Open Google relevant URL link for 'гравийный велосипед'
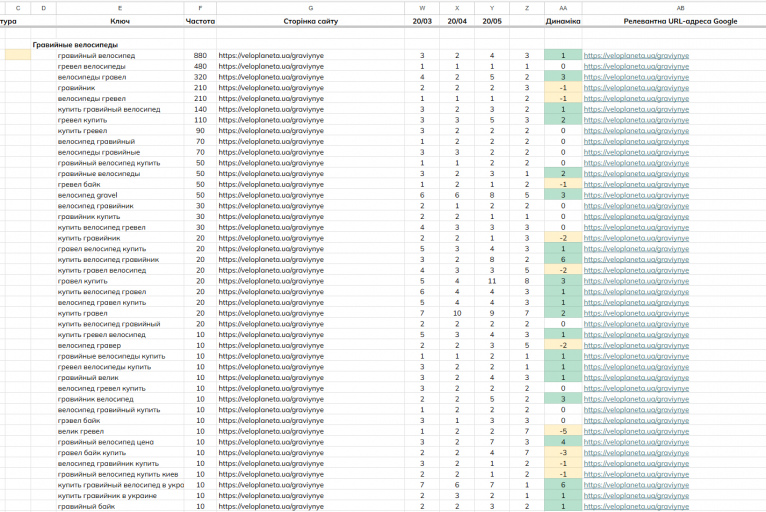The width and height of the screenshot is (766, 512). click(636, 56)
